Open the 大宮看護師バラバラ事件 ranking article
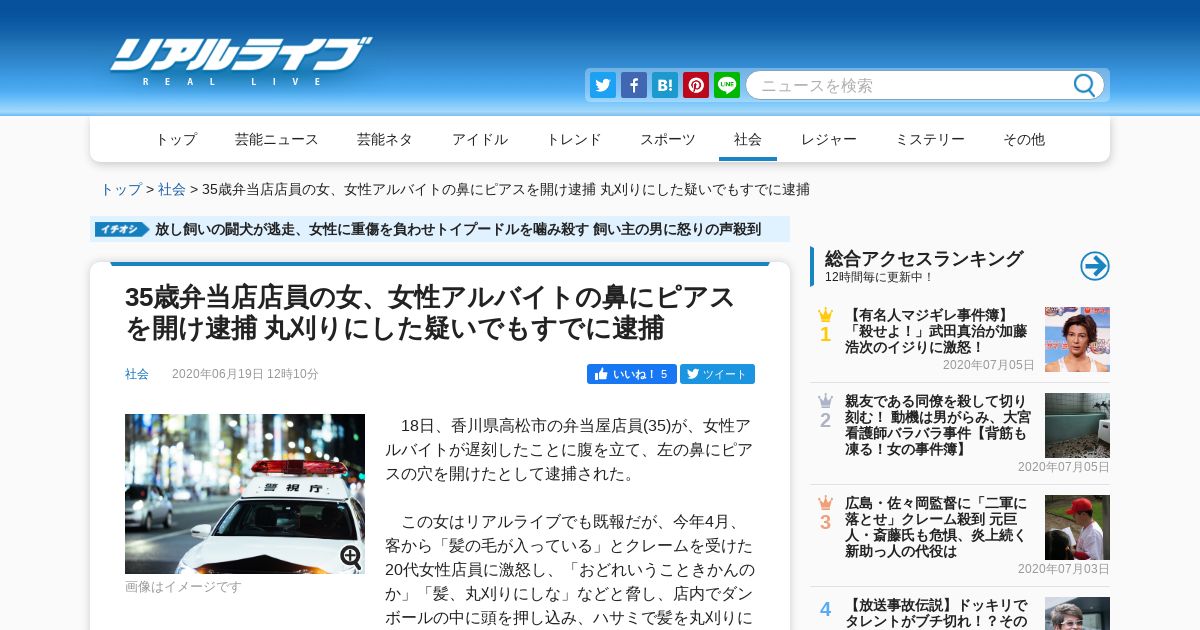 click(x=938, y=426)
